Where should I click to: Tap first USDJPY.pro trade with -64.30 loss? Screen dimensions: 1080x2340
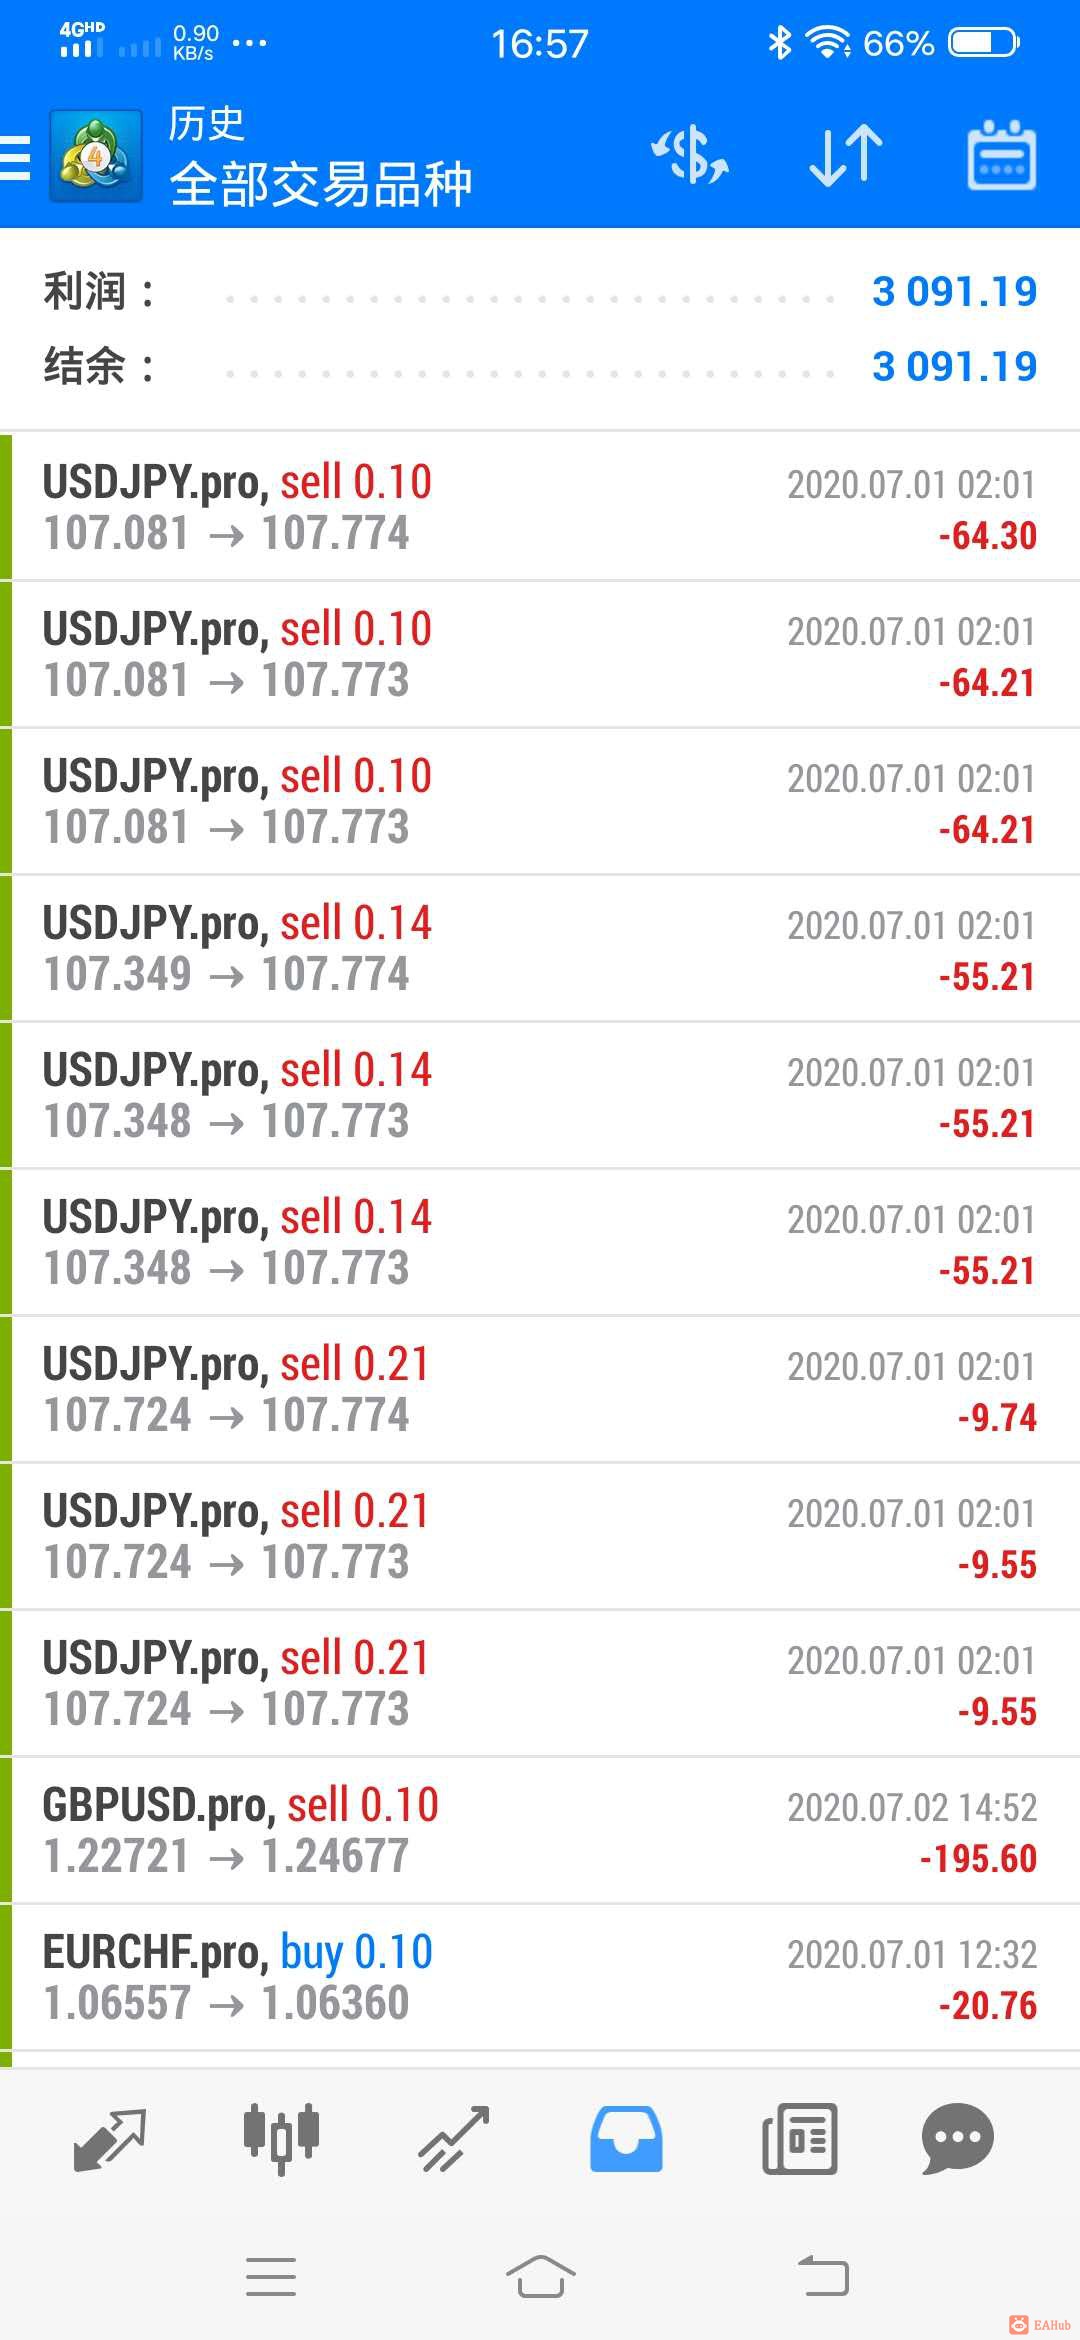(540, 507)
